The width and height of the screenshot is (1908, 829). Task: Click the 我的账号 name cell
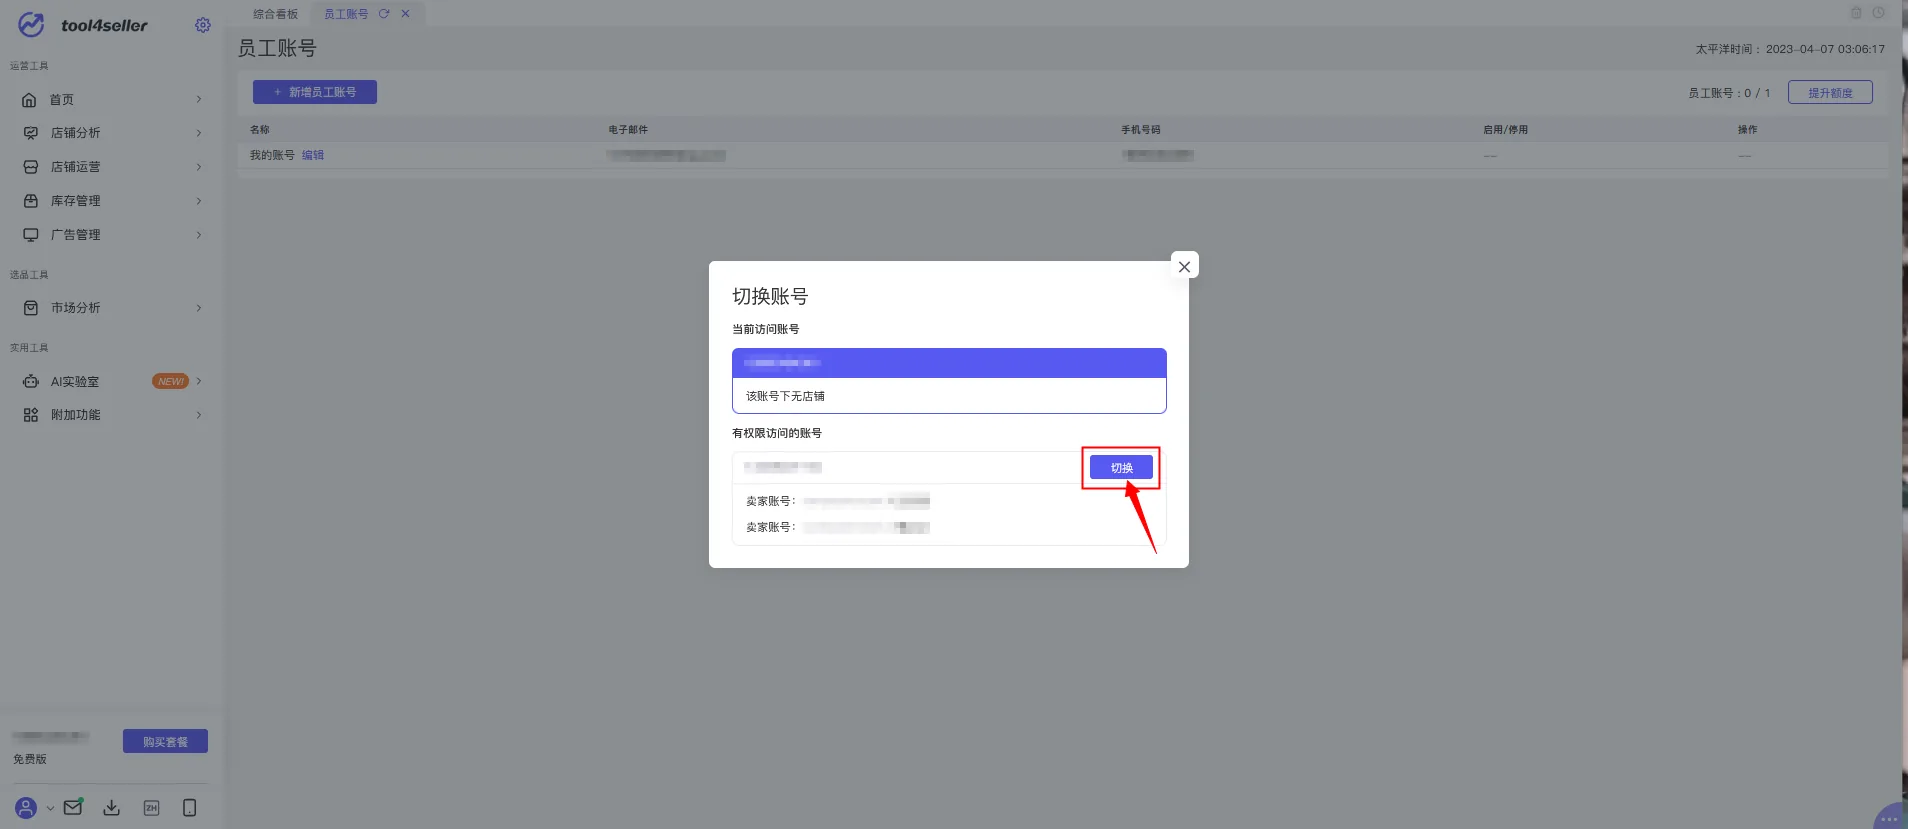[272, 155]
